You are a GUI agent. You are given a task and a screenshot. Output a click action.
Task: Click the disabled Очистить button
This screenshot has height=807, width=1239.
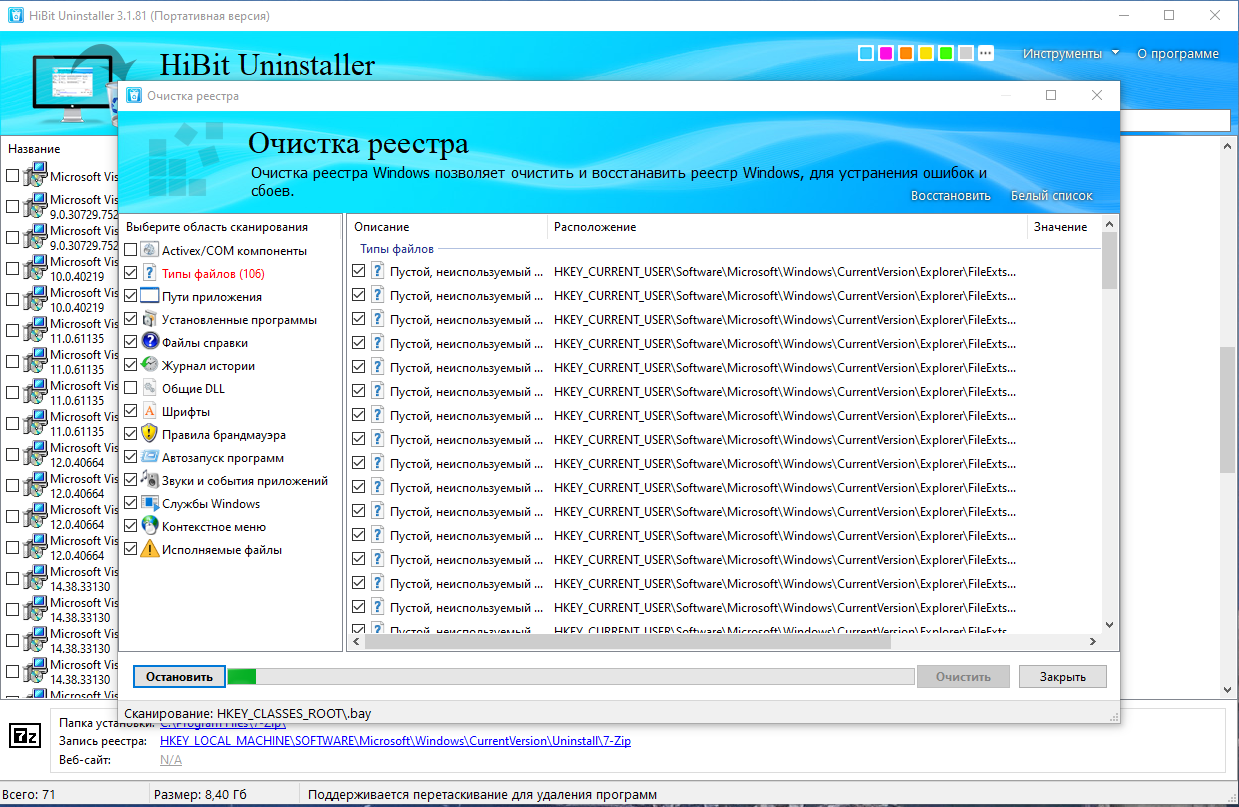[963, 677]
